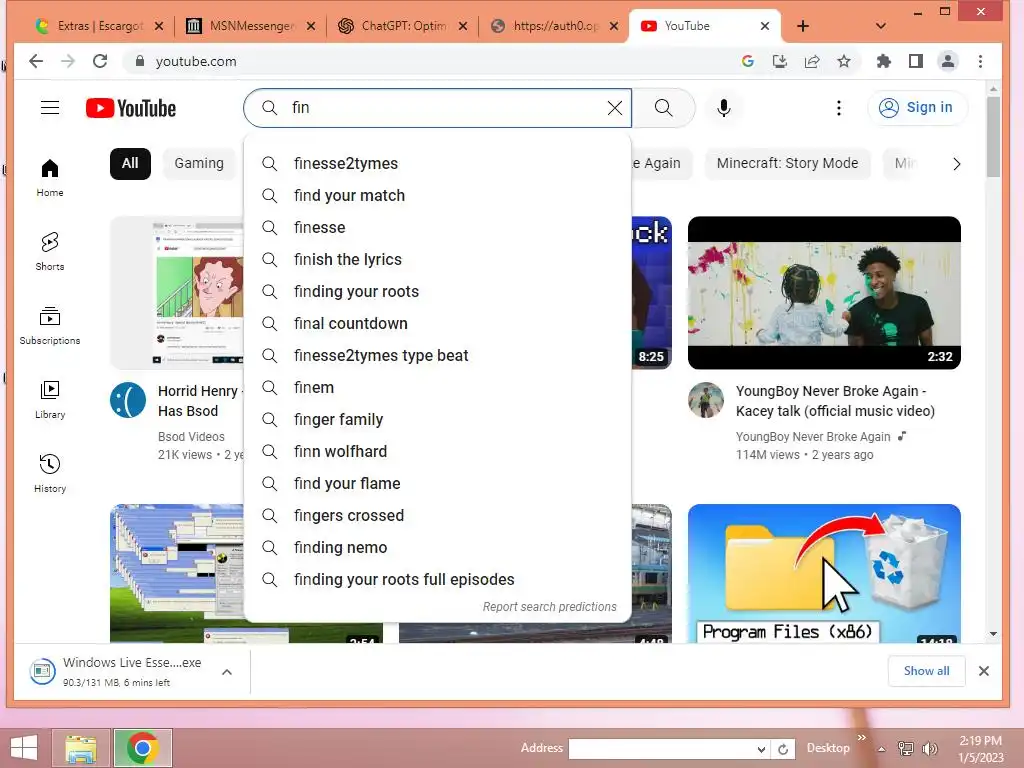Clear the search box with the X icon
The width and height of the screenshot is (1024, 768).
pyautogui.click(x=615, y=108)
